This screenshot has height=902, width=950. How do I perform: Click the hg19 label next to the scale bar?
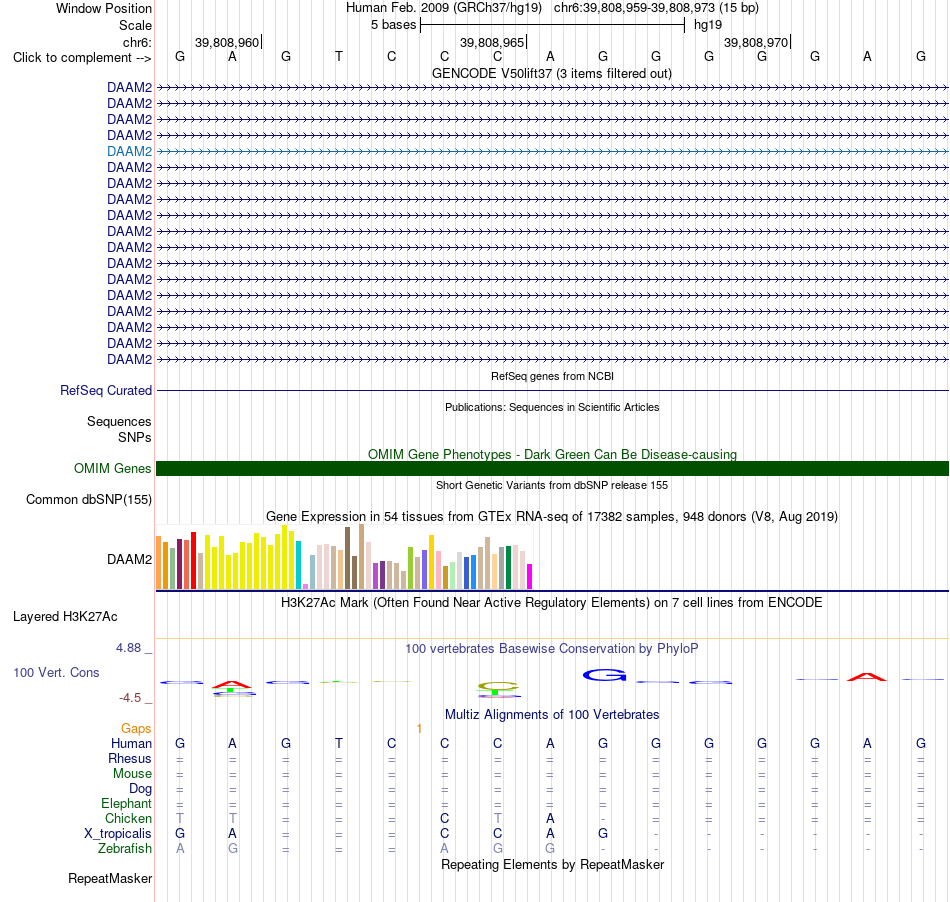pos(708,25)
